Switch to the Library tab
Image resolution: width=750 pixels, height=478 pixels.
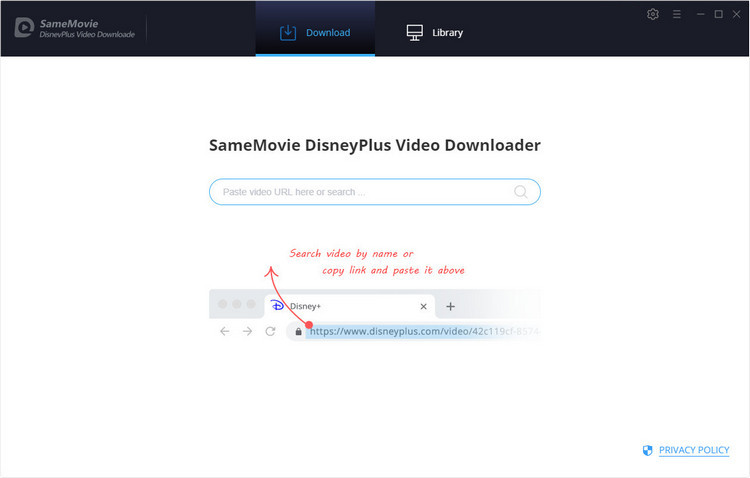(x=434, y=33)
